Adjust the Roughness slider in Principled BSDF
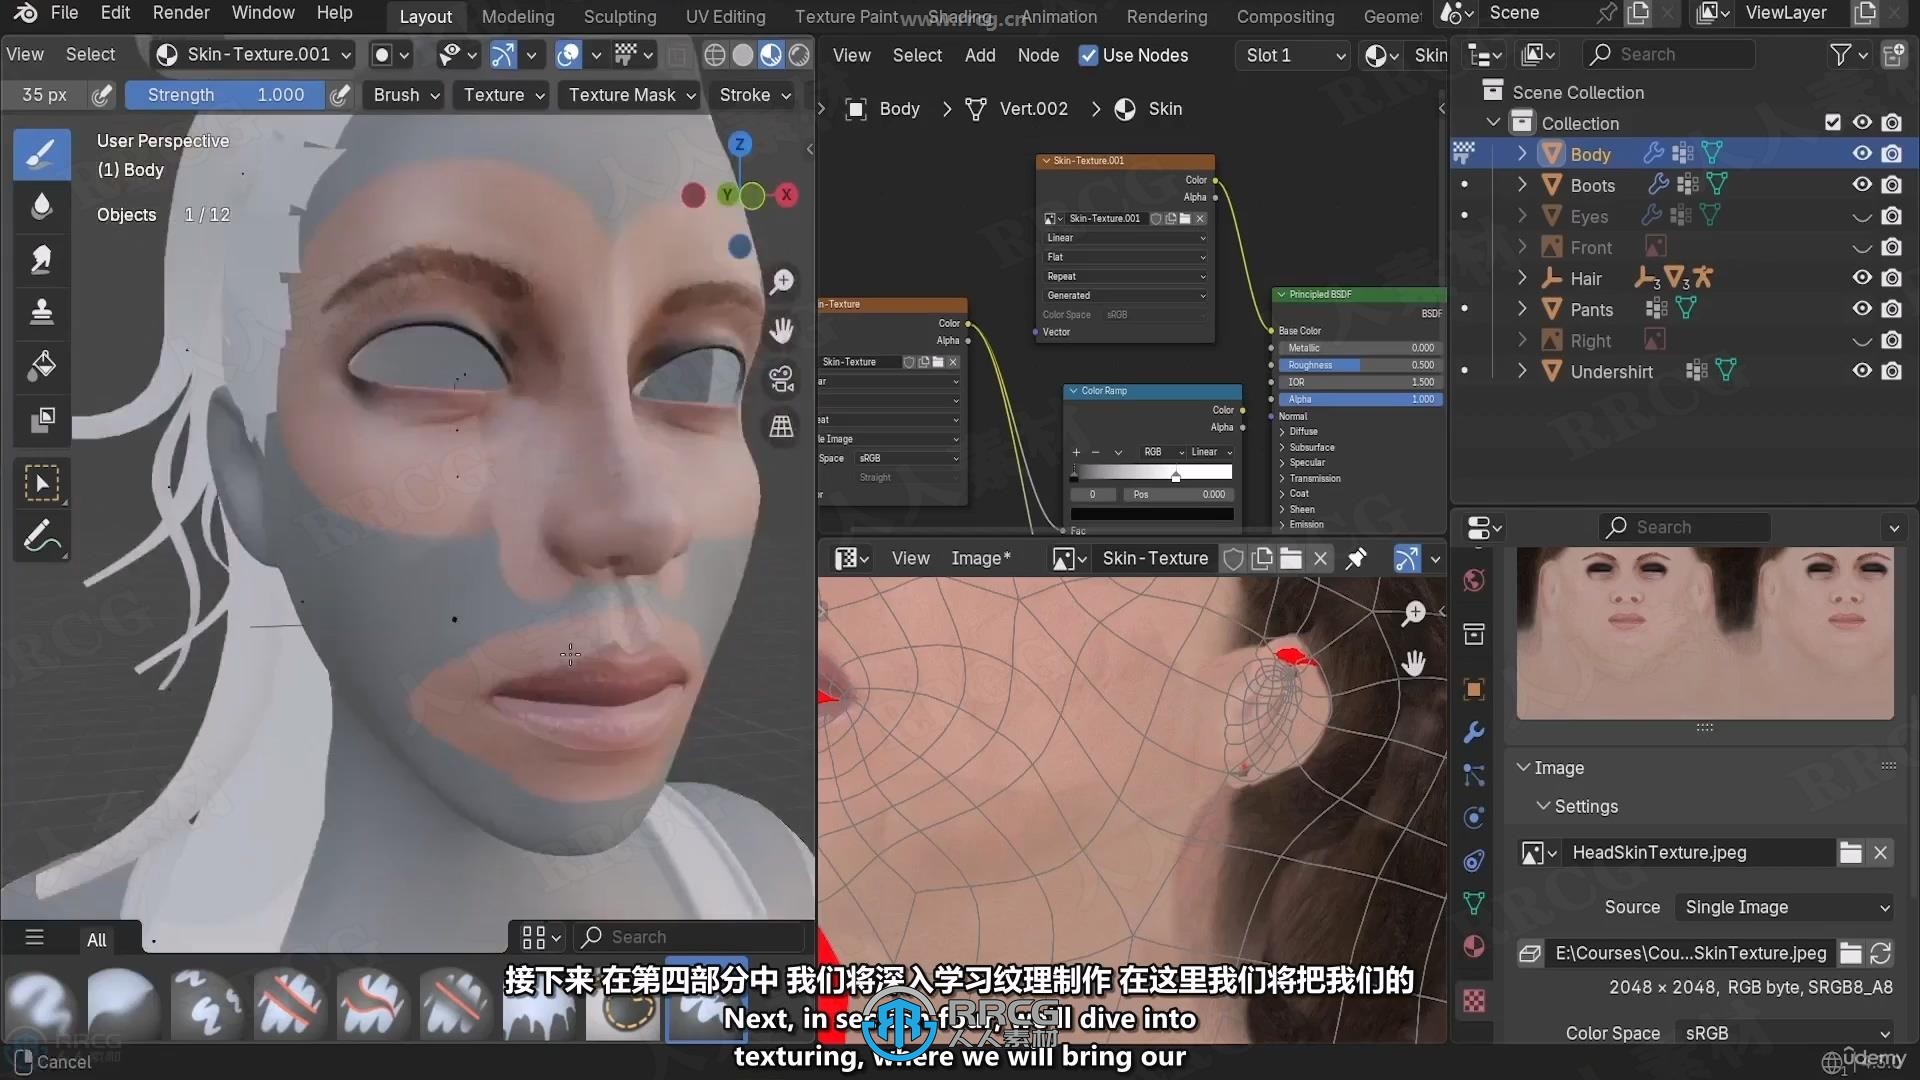The width and height of the screenshot is (1920, 1080). click(x=1359, y=365)
